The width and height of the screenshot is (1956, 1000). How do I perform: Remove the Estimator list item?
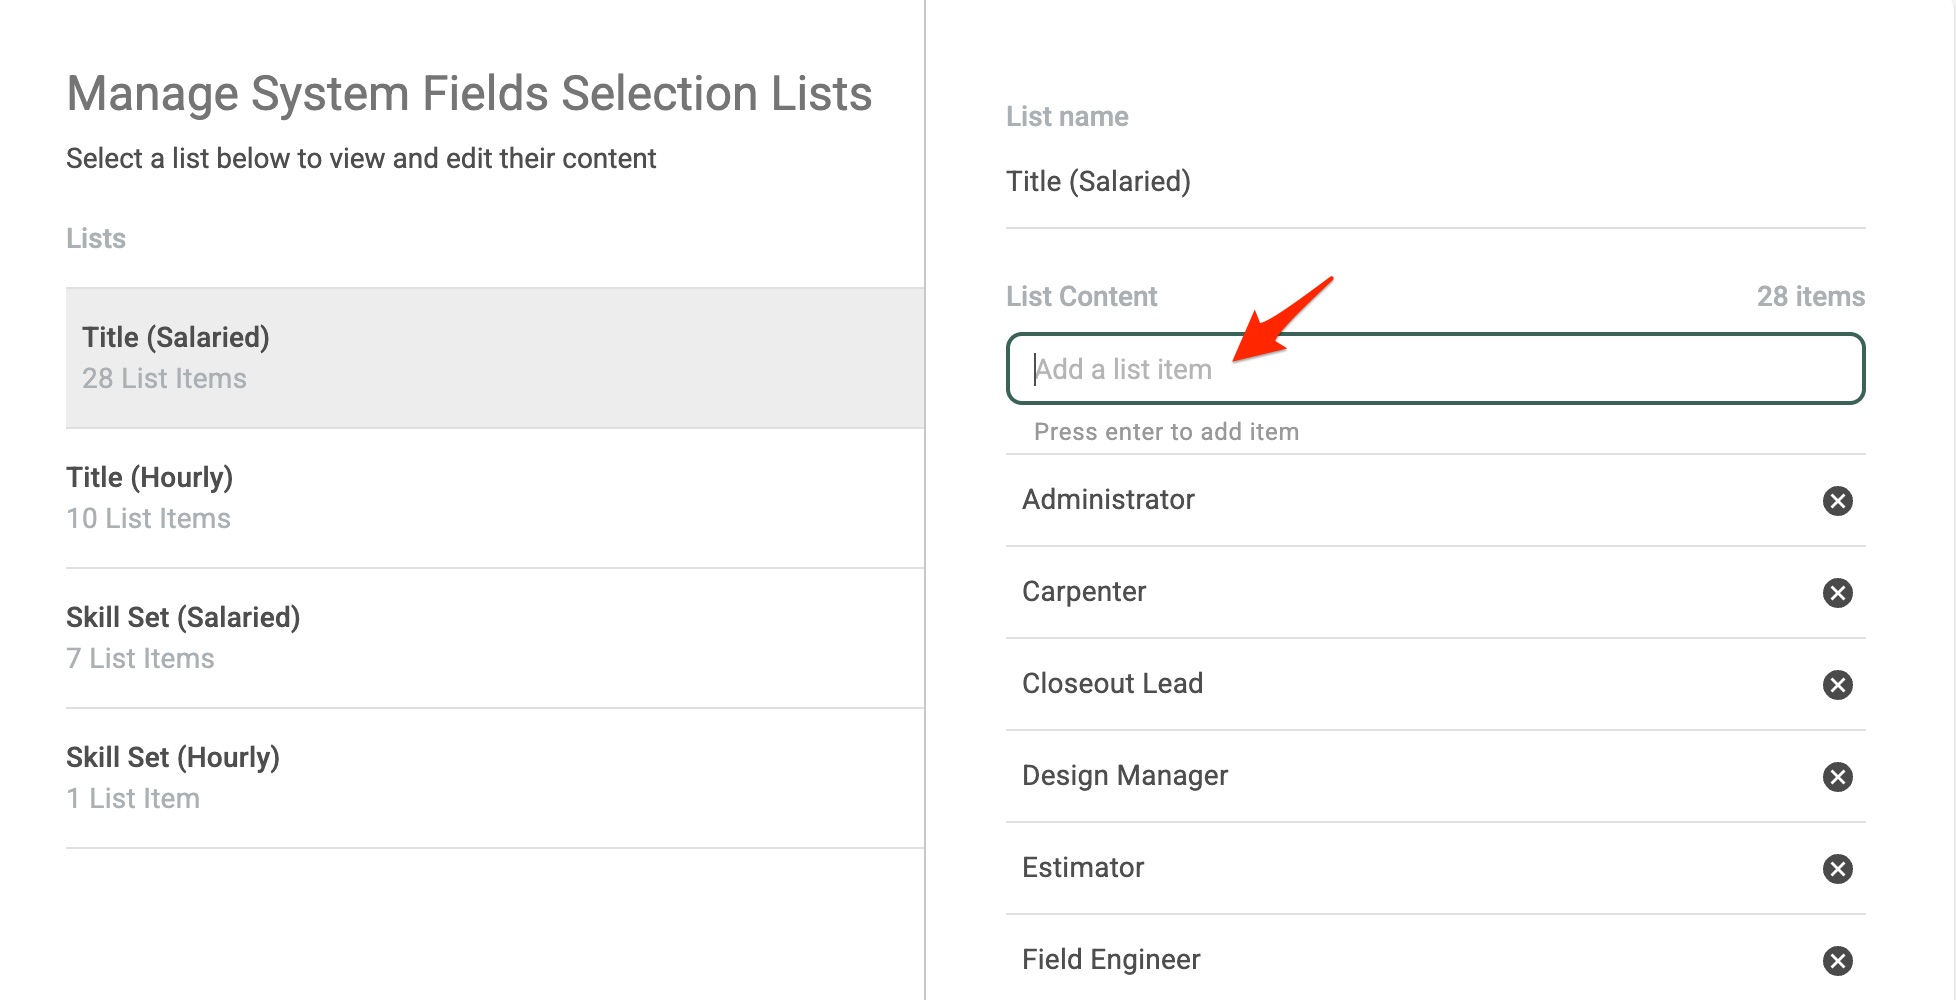[x=1837, y=869]
